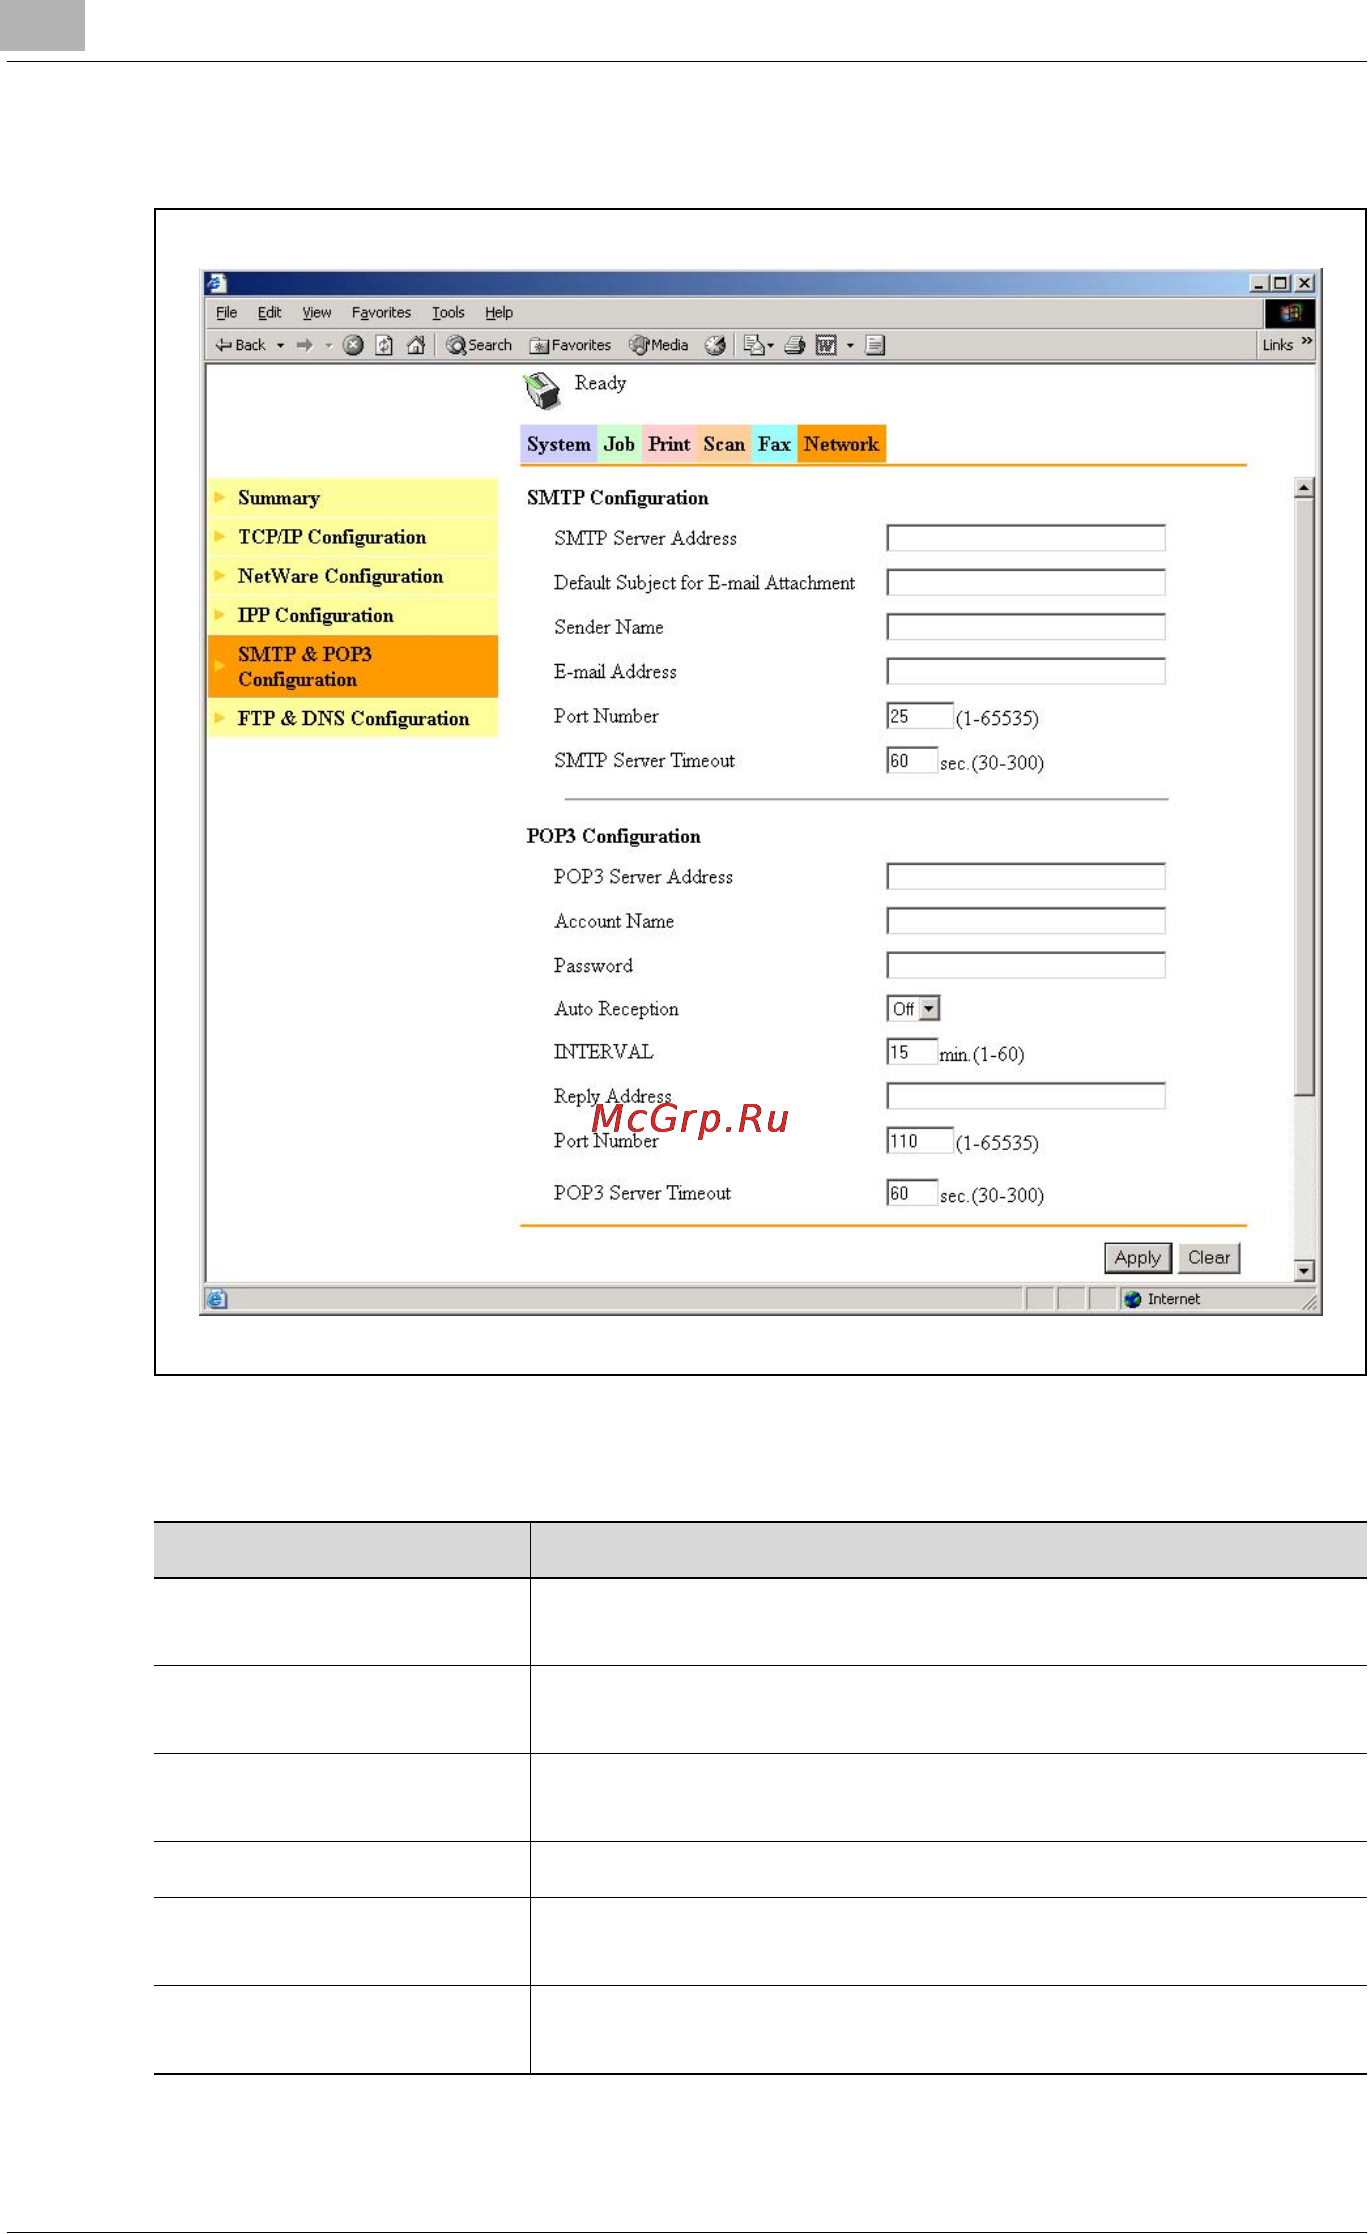
Task: Click the Windows logo throbber icon
Action: pyautogui.click(x=1290, y=313)
